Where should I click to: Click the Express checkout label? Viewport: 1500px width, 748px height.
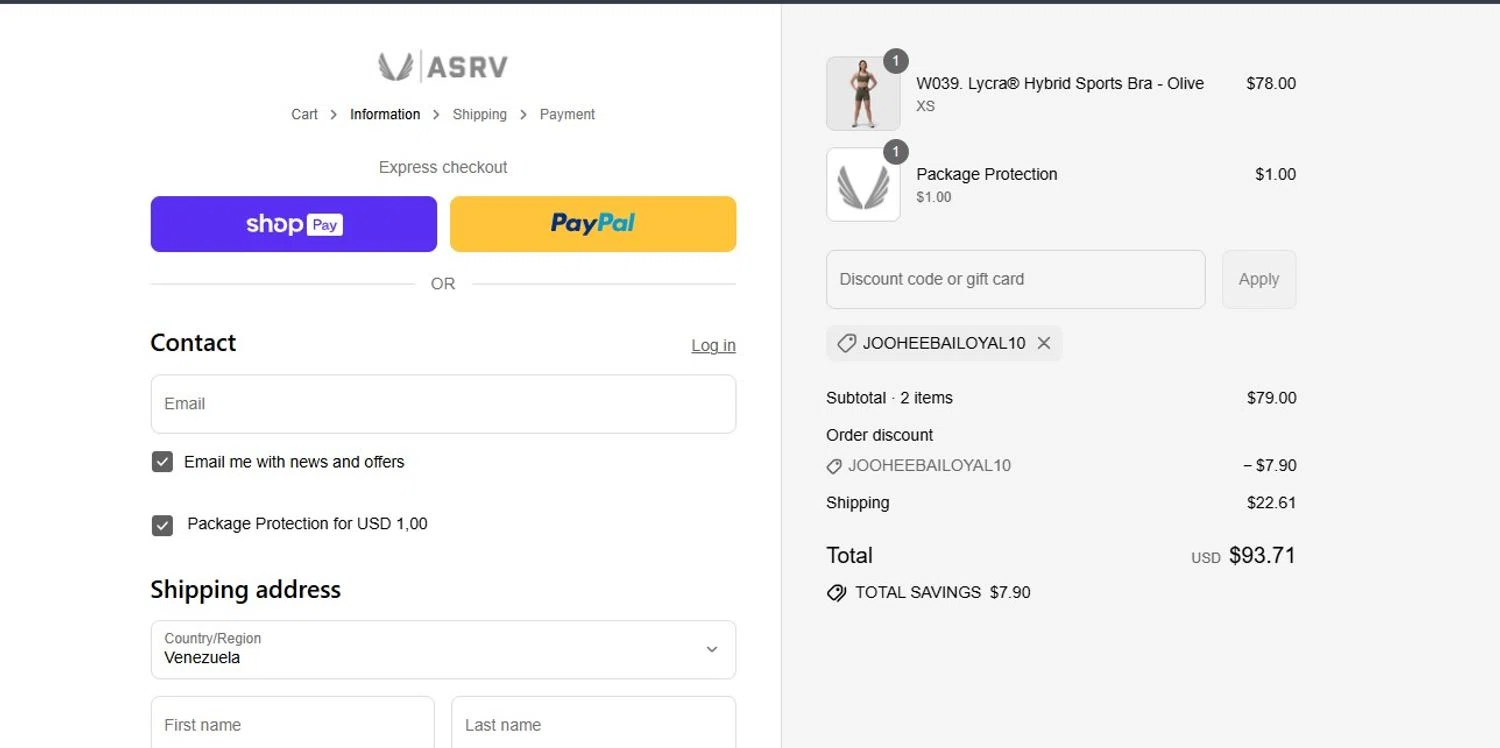443,168
